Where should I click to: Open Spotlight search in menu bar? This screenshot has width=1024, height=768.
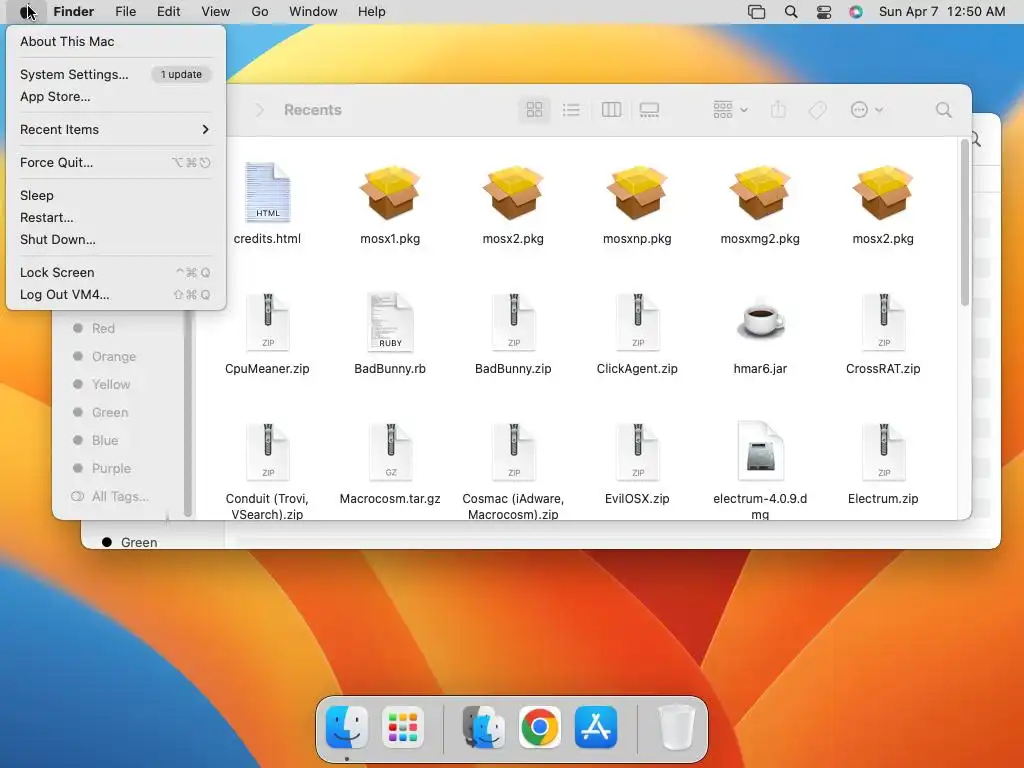click(x=791, y=12)
